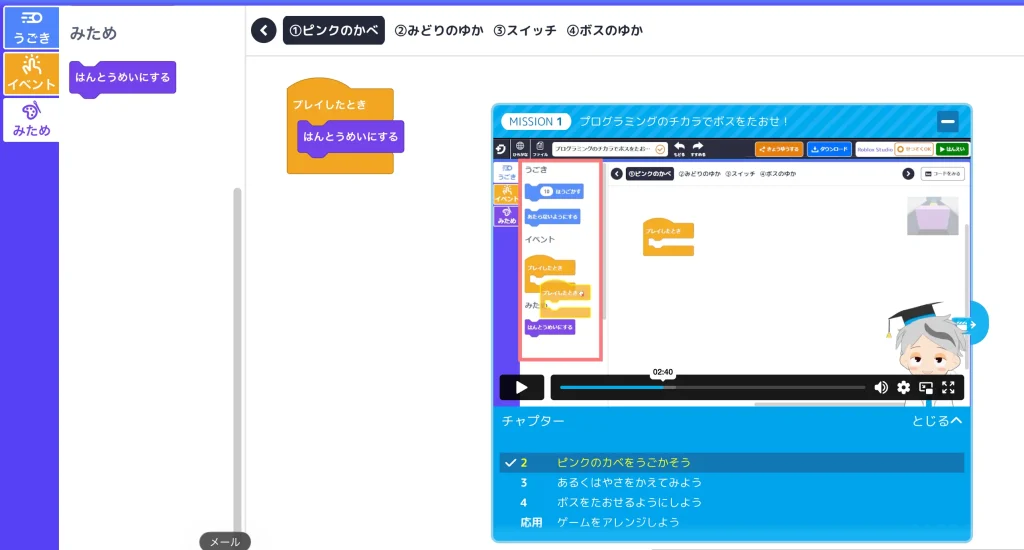Enable picture-in-picture mode
The height and width of the screenshot is (550, 1024).
(926, 387)
